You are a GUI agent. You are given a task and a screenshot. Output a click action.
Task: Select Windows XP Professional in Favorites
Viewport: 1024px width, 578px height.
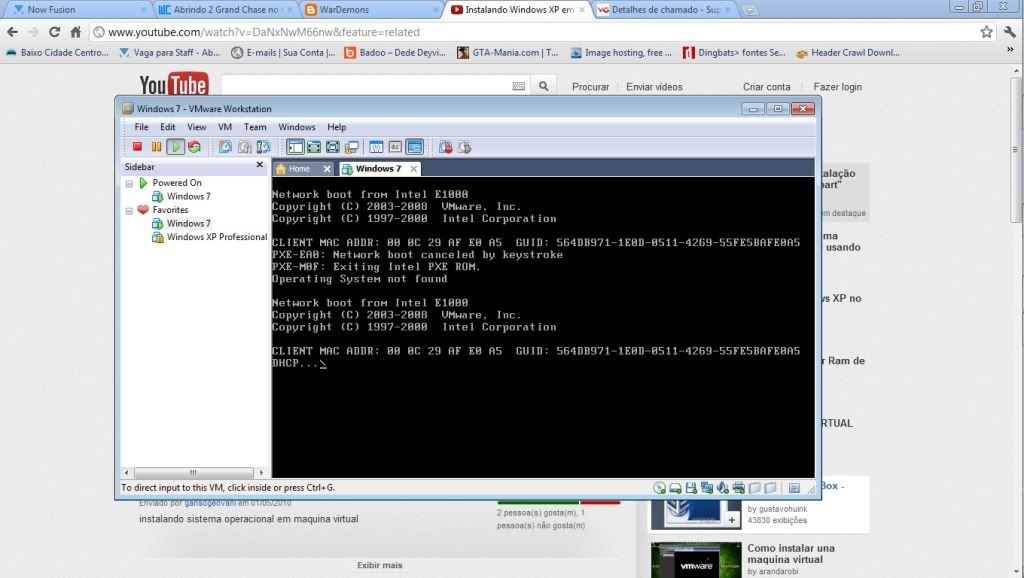tap(216, 238)
